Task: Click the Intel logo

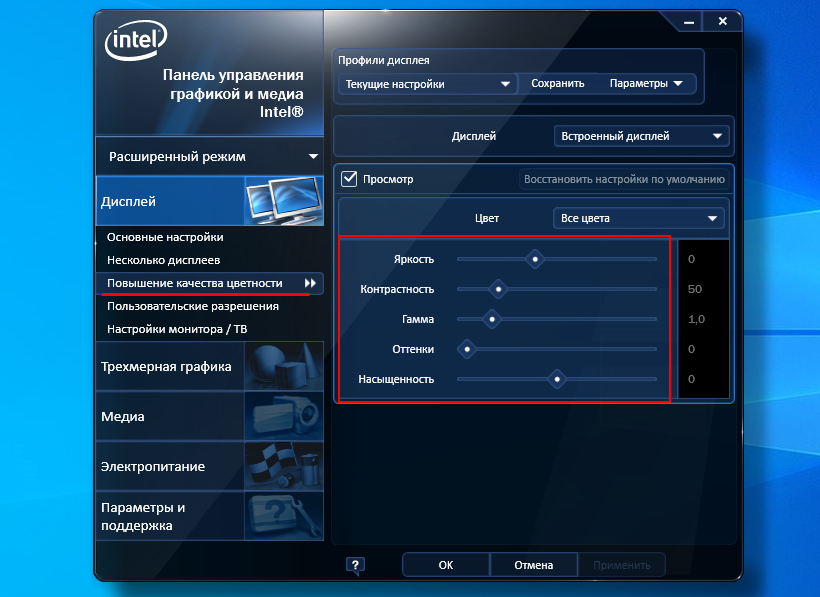Action: 135,40
